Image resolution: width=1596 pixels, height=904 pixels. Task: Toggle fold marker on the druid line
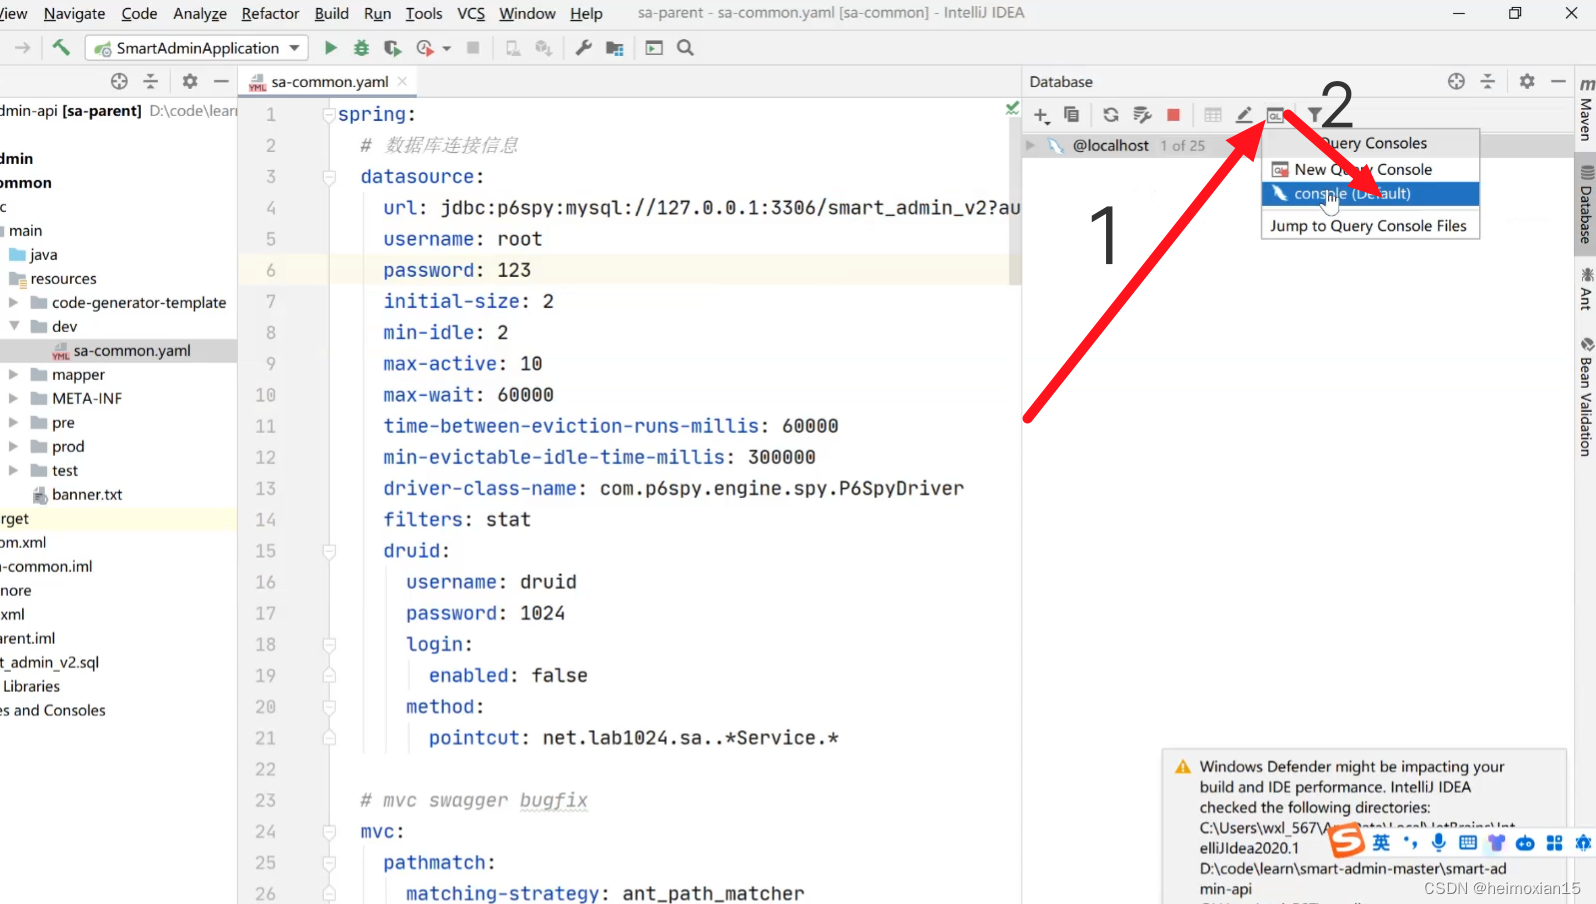329,551
